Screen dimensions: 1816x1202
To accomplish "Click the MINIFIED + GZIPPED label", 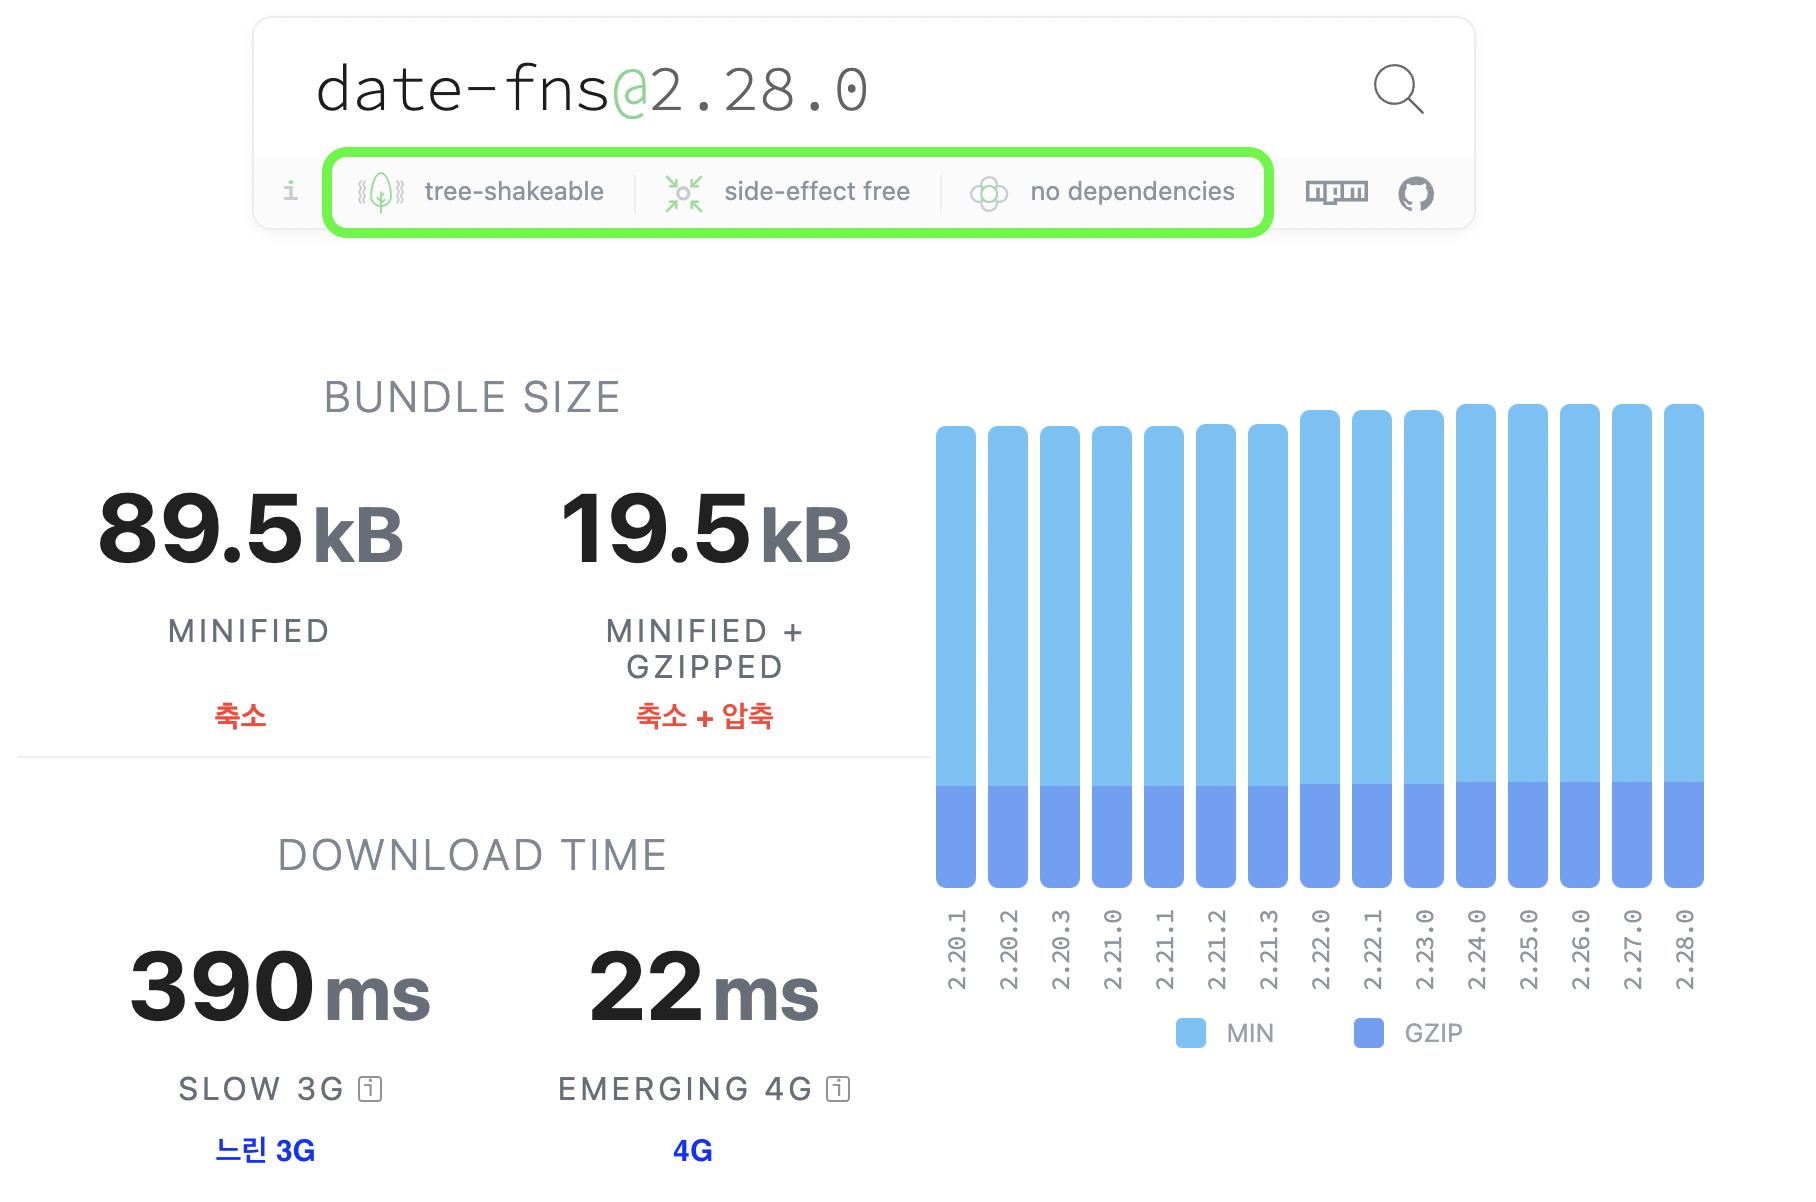I will point(705,649).
